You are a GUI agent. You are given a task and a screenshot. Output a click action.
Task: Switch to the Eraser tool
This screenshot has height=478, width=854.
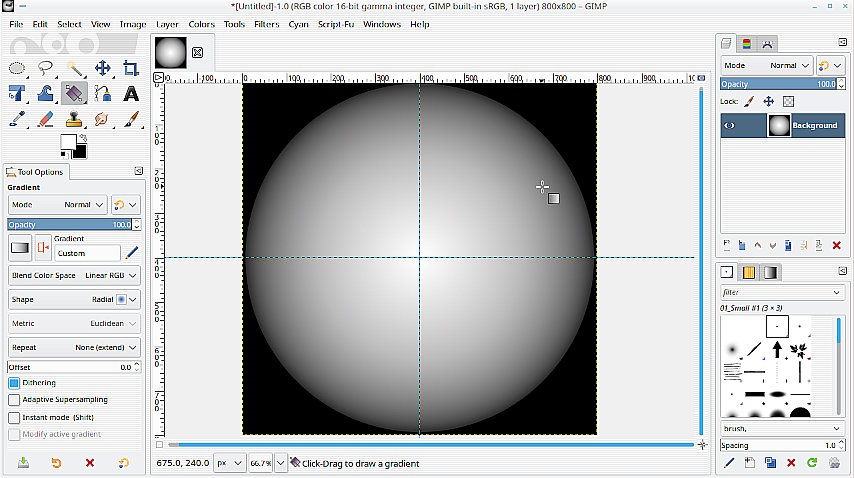click(x=45, y=119)
